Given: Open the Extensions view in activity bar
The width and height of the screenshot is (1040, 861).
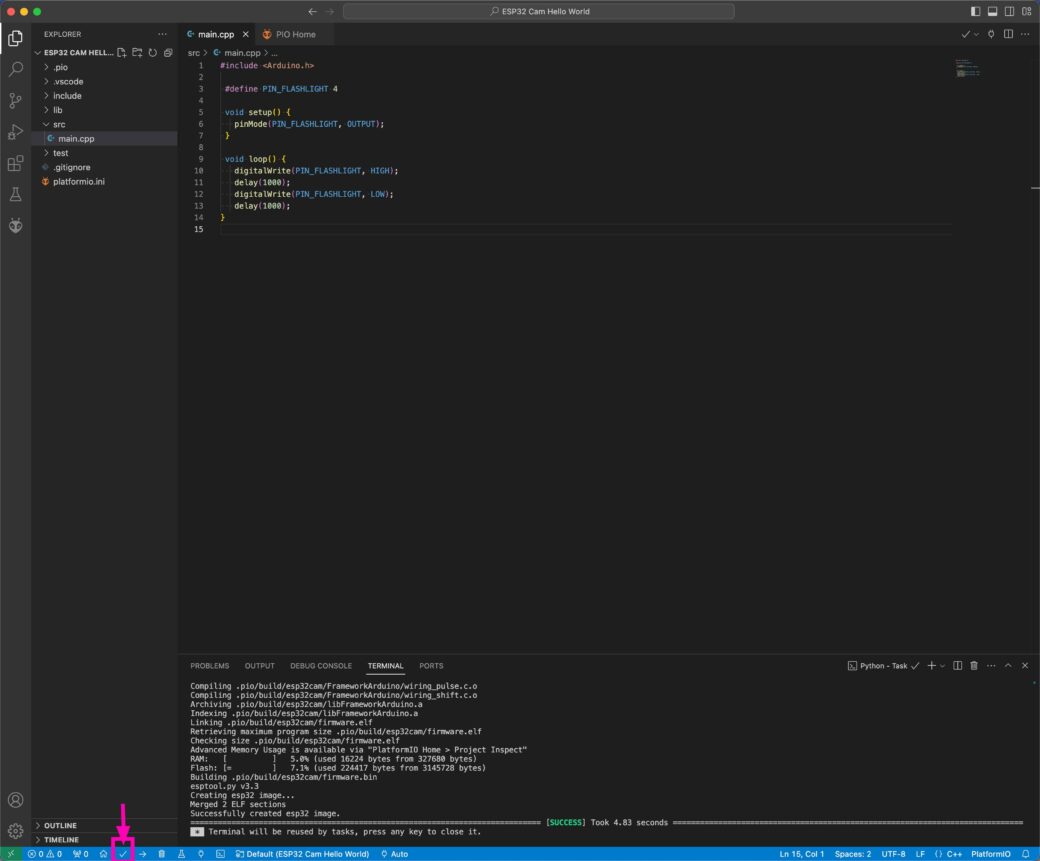Looking at the screenshot, I should click(x=15, y=164).
